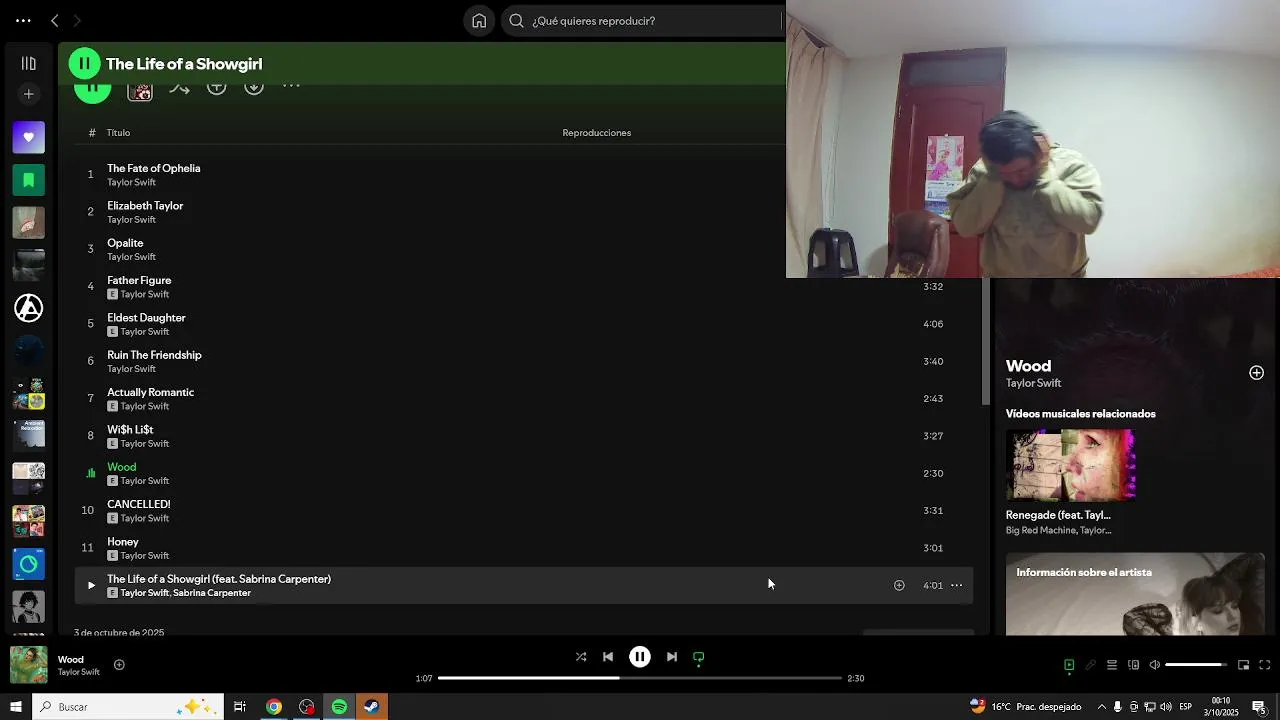Toggle shuffle in player controls

(x=581, y=657)
